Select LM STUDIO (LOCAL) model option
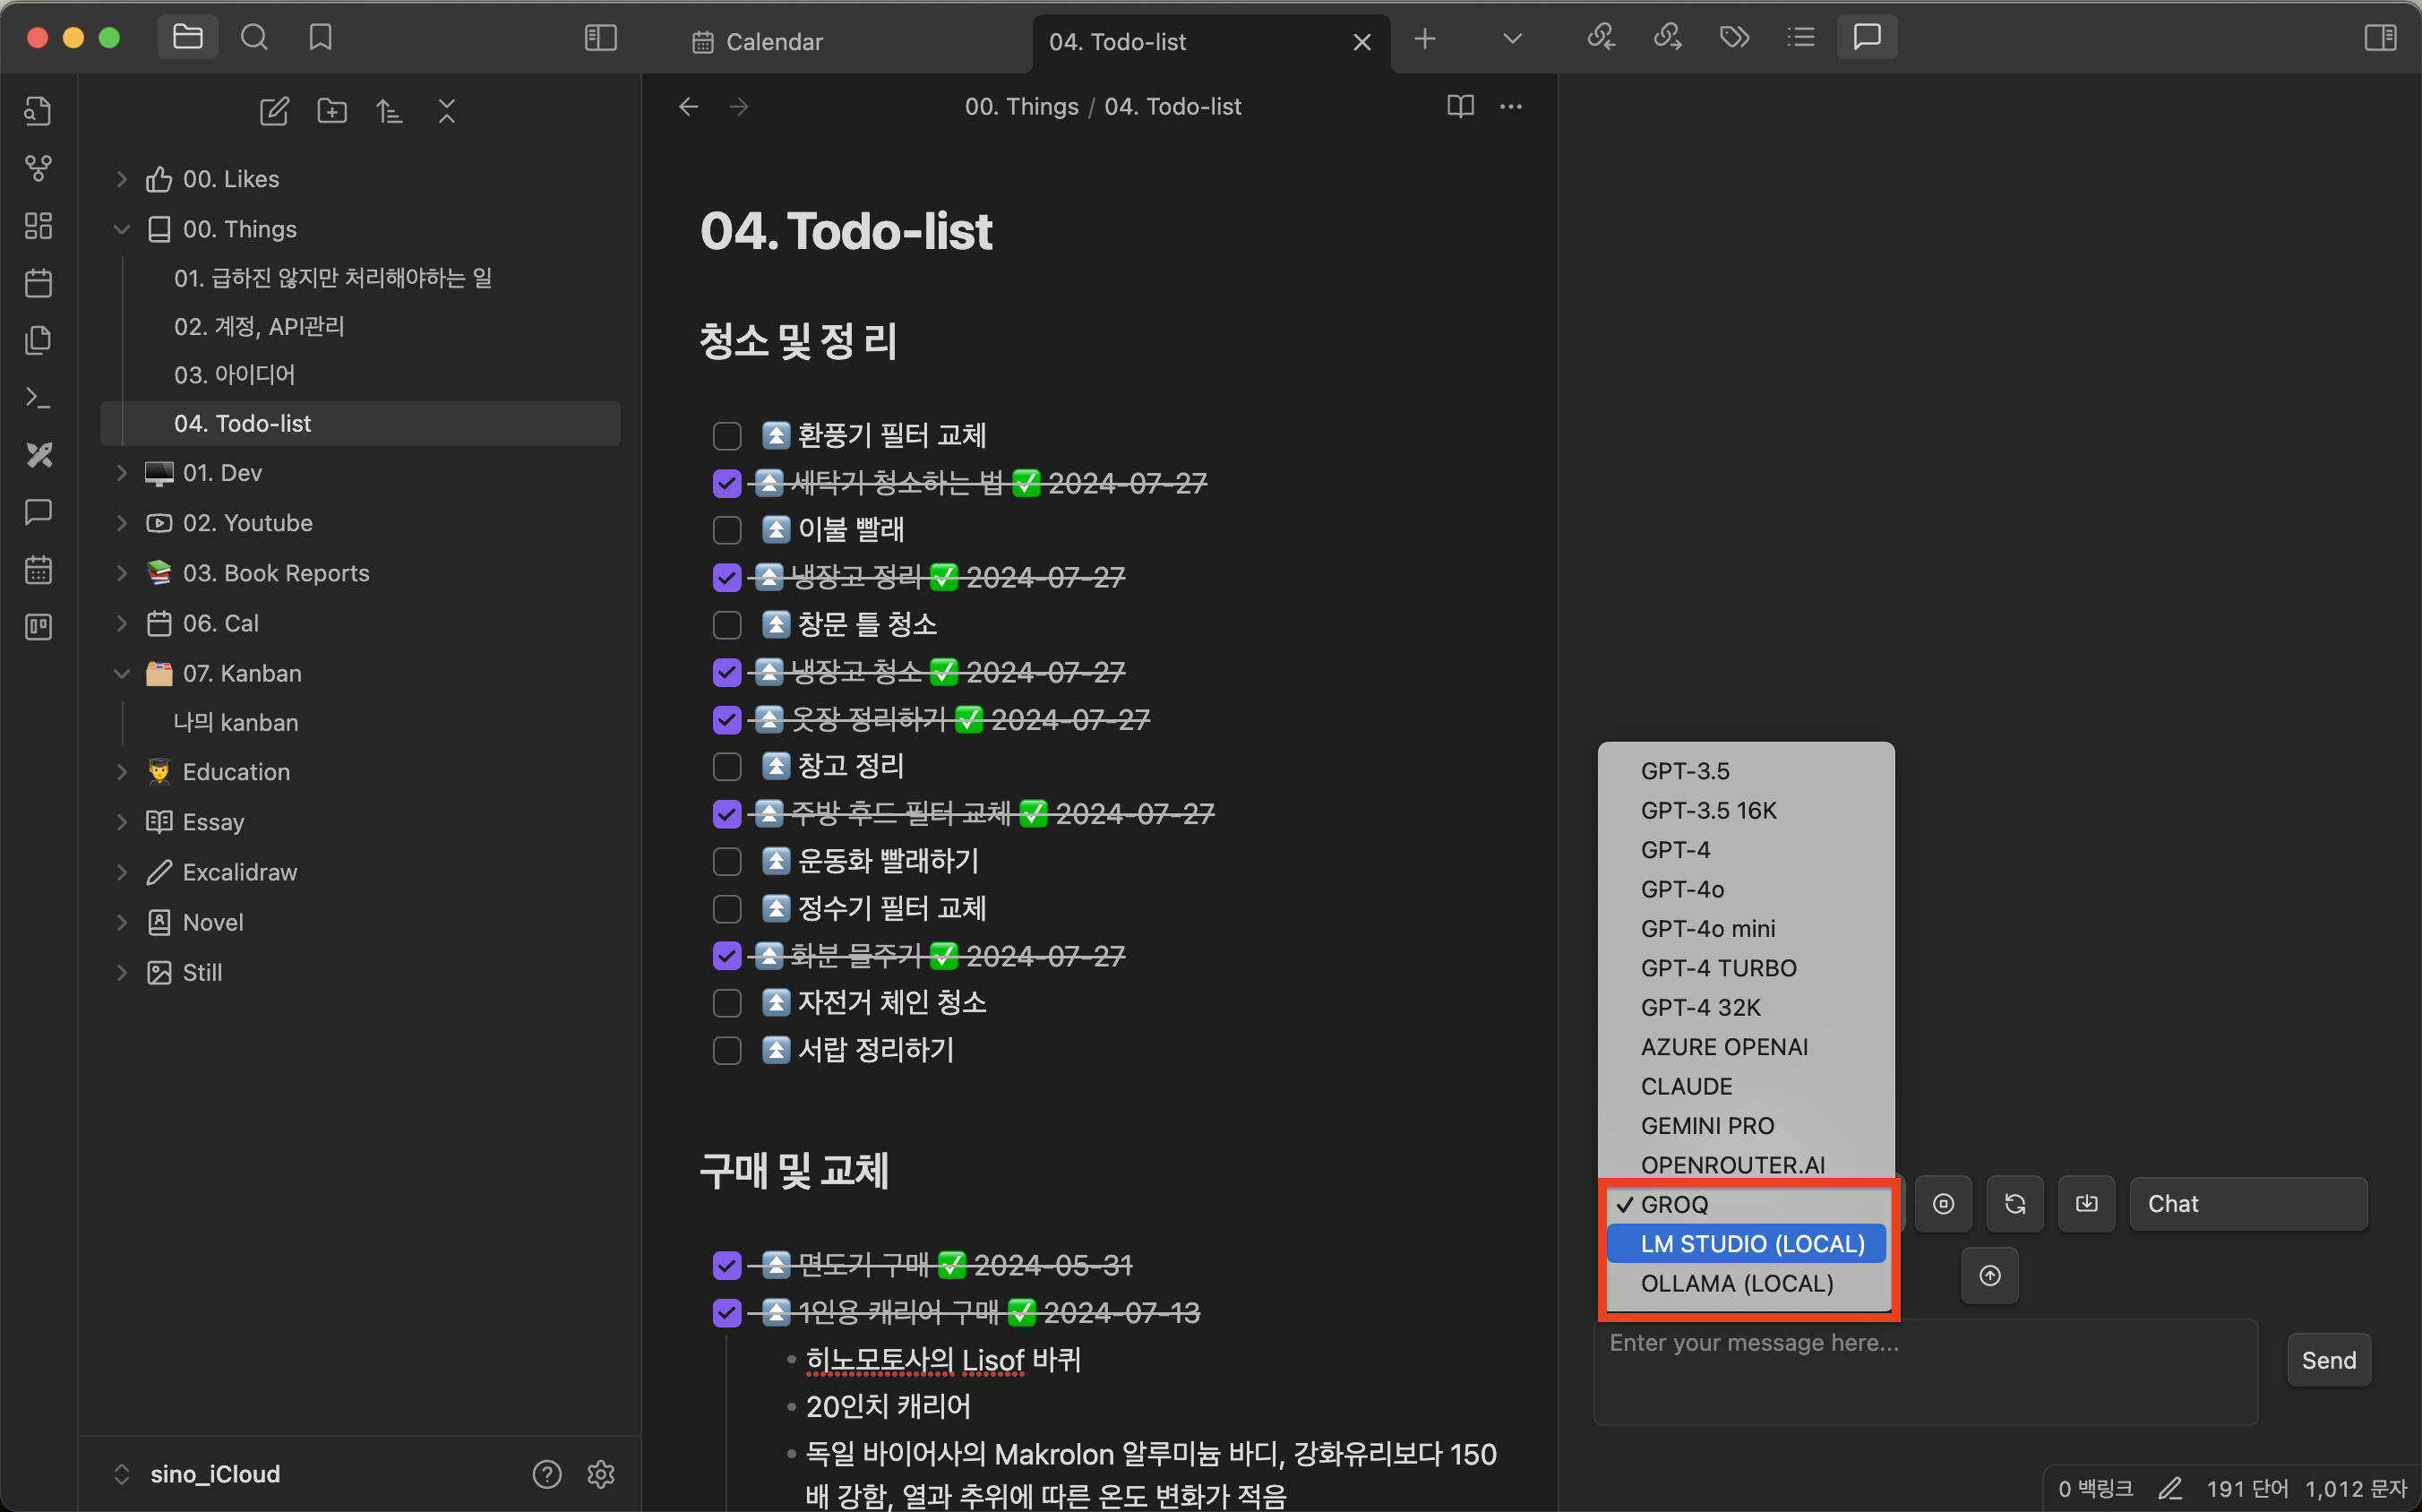 pyautogui.click(x=1751, y=1244)
